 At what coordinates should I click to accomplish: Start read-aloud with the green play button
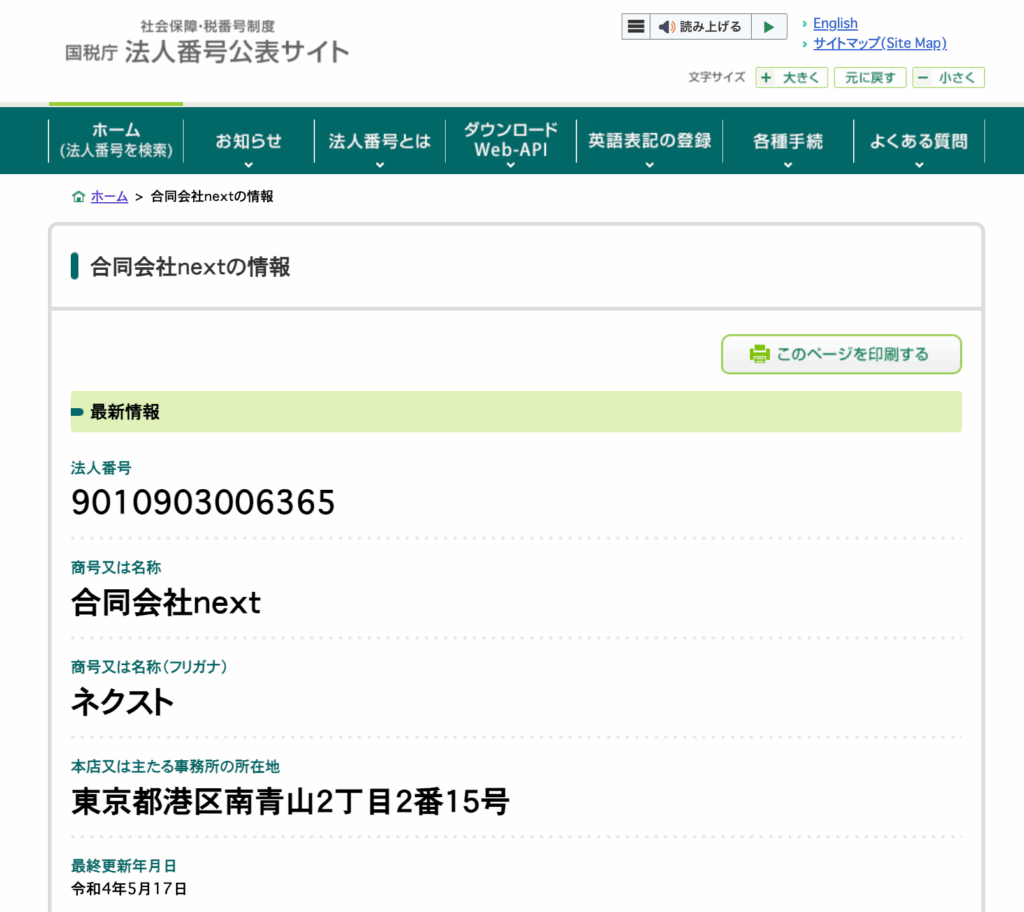pos(769,27)
